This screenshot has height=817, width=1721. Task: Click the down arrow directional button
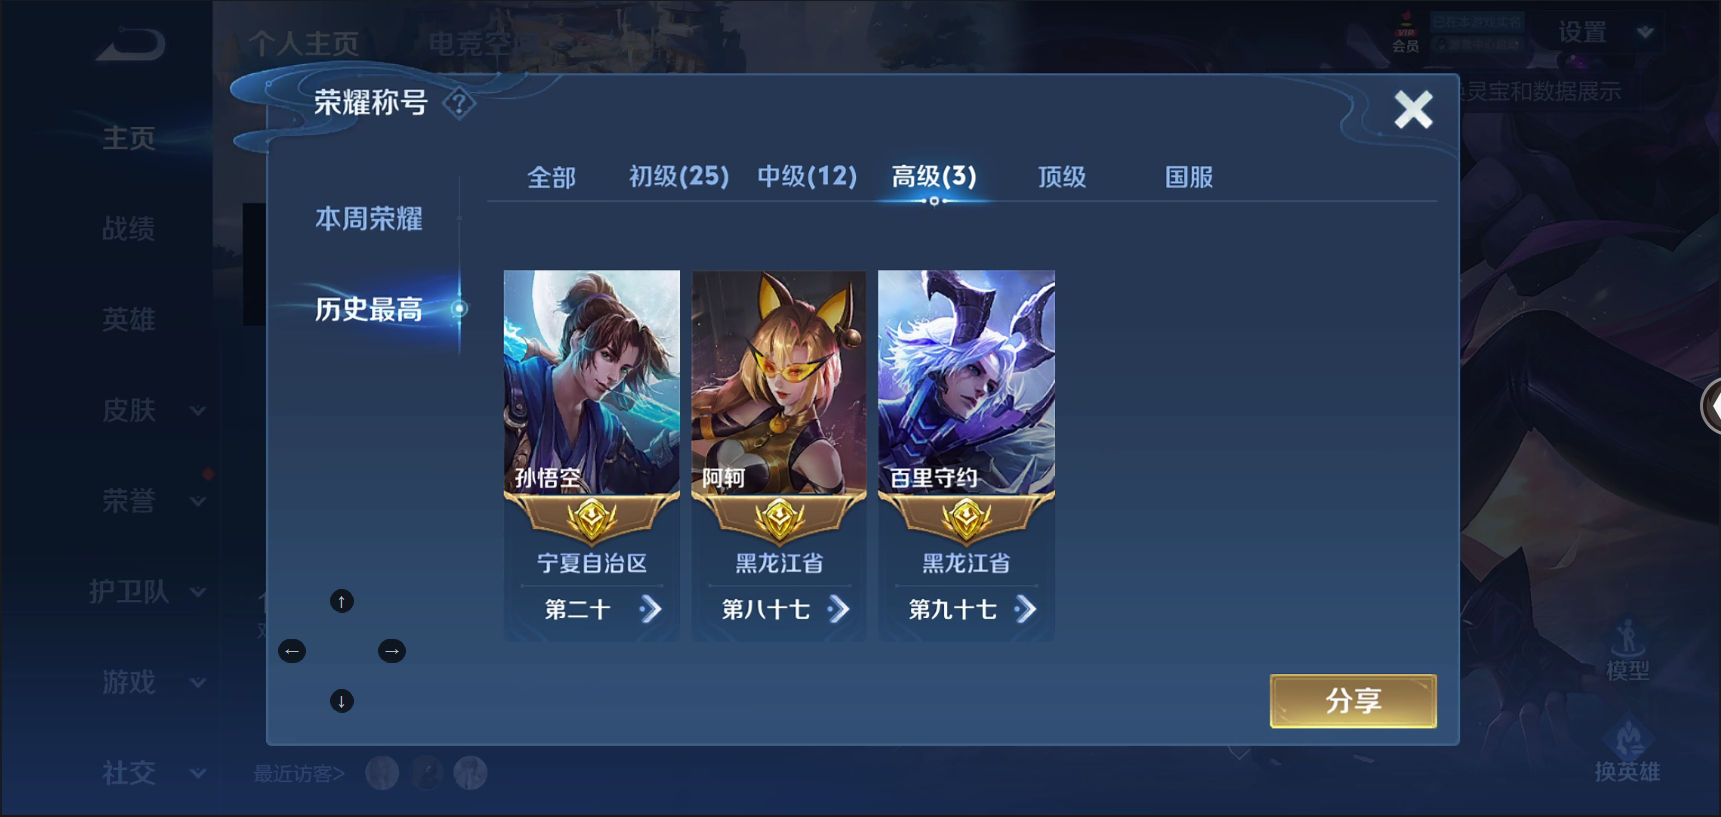tap(342, 701)
